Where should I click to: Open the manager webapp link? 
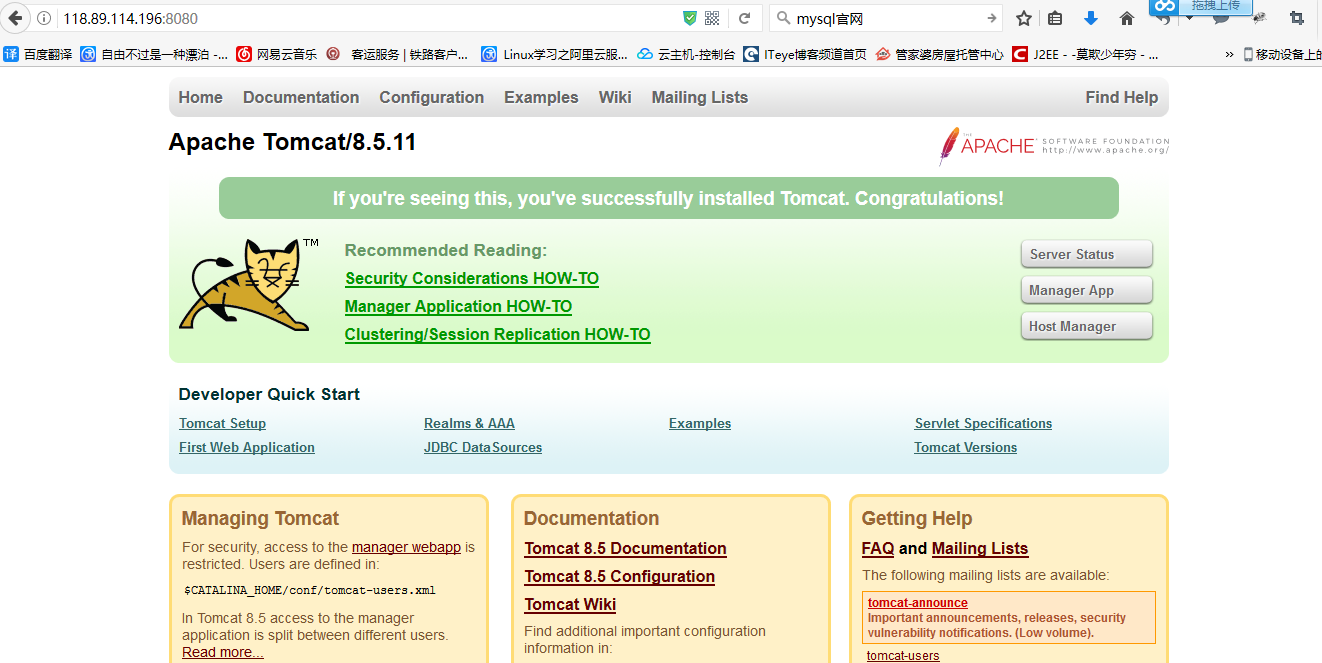point(406,547)
